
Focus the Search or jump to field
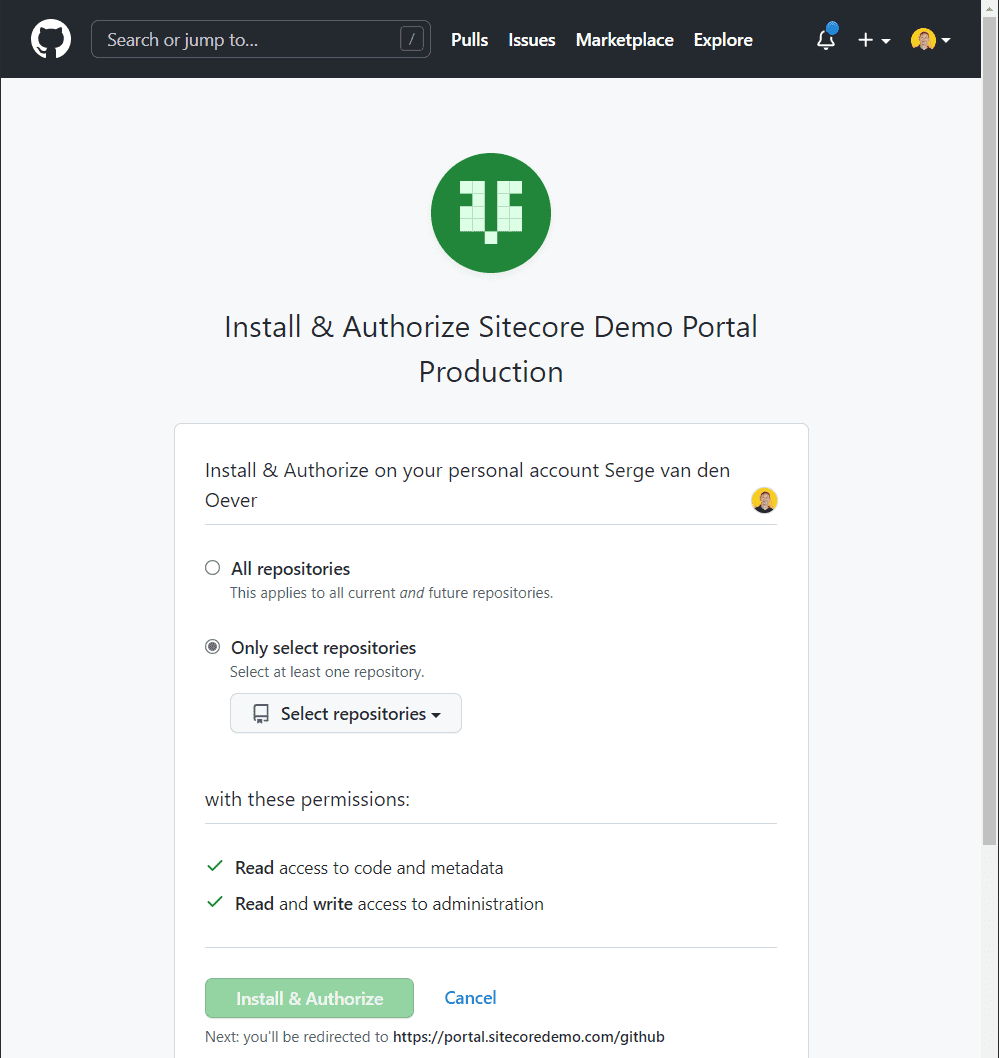pyautogui.click(x=250, y=40)
